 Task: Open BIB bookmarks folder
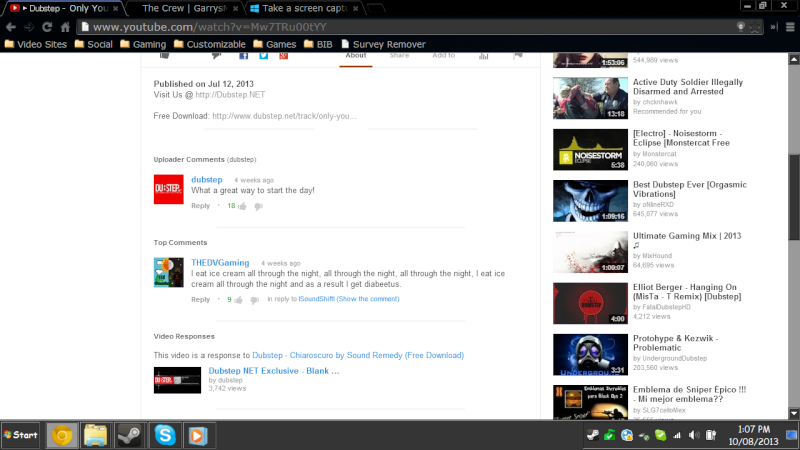click(318, 44)
